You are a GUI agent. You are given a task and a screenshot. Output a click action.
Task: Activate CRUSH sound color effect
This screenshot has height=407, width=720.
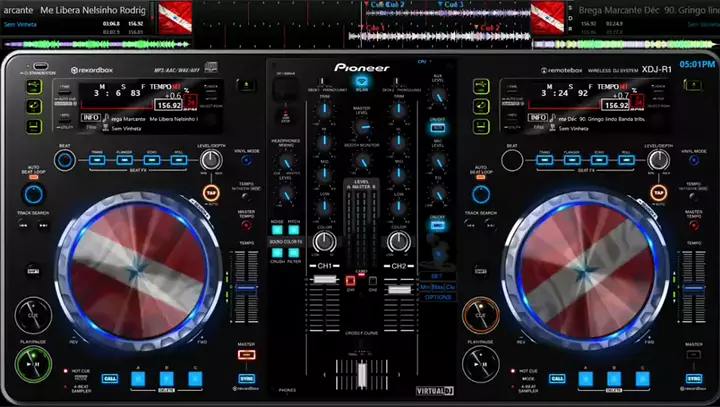277,253
